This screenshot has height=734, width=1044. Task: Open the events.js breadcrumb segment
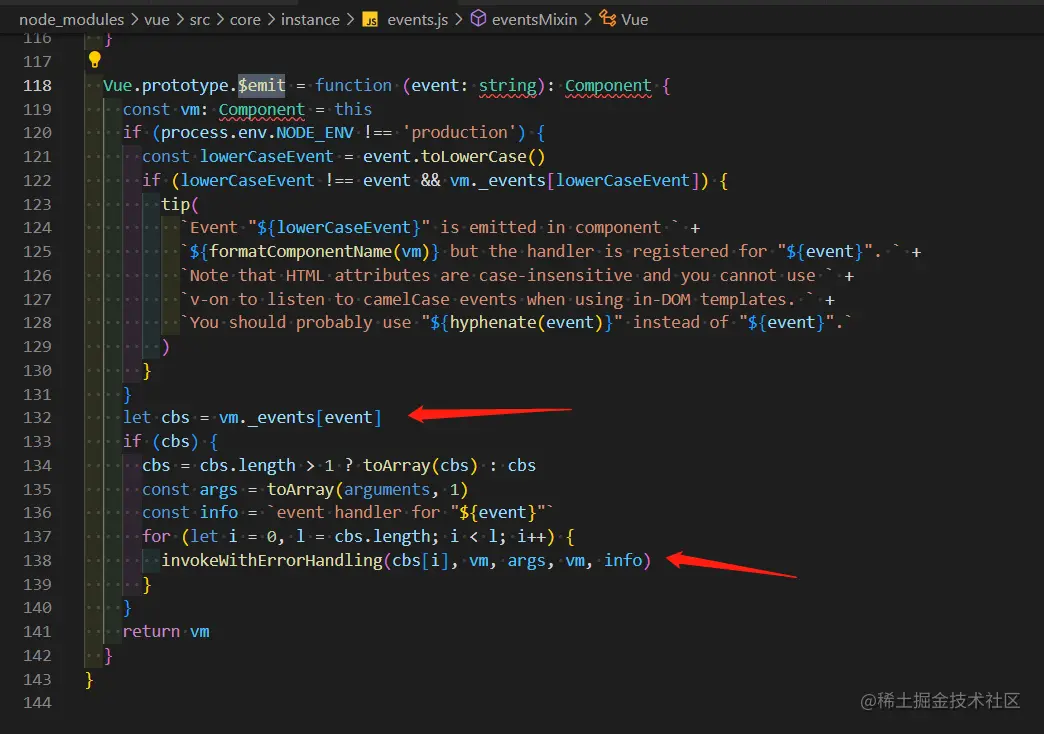(x=417, y=20)
